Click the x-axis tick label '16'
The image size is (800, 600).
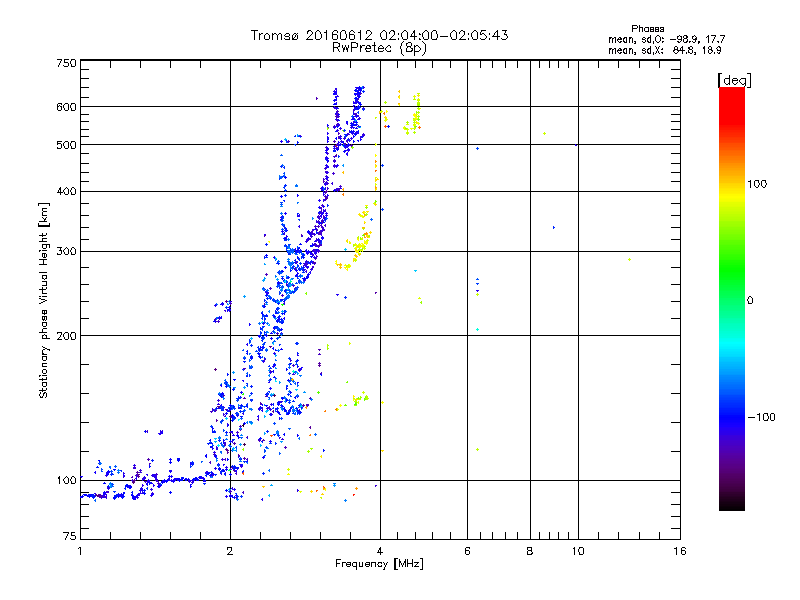pos(680,551)
